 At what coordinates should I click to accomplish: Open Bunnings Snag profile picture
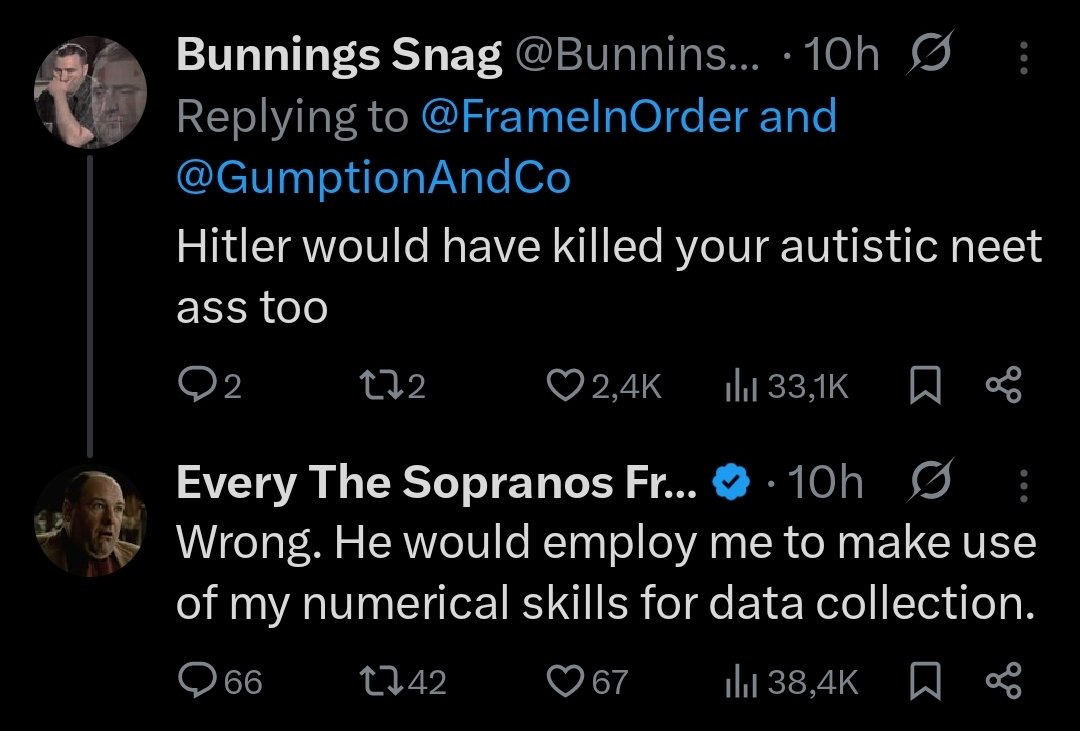point(91,91)
